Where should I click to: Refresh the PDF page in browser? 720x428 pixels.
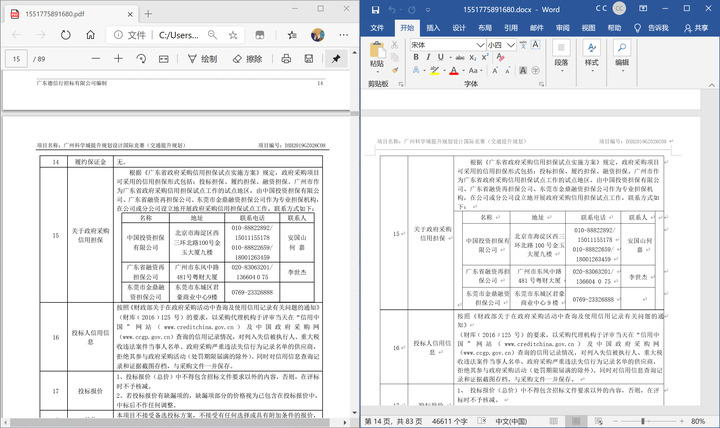tap(66, 35)
